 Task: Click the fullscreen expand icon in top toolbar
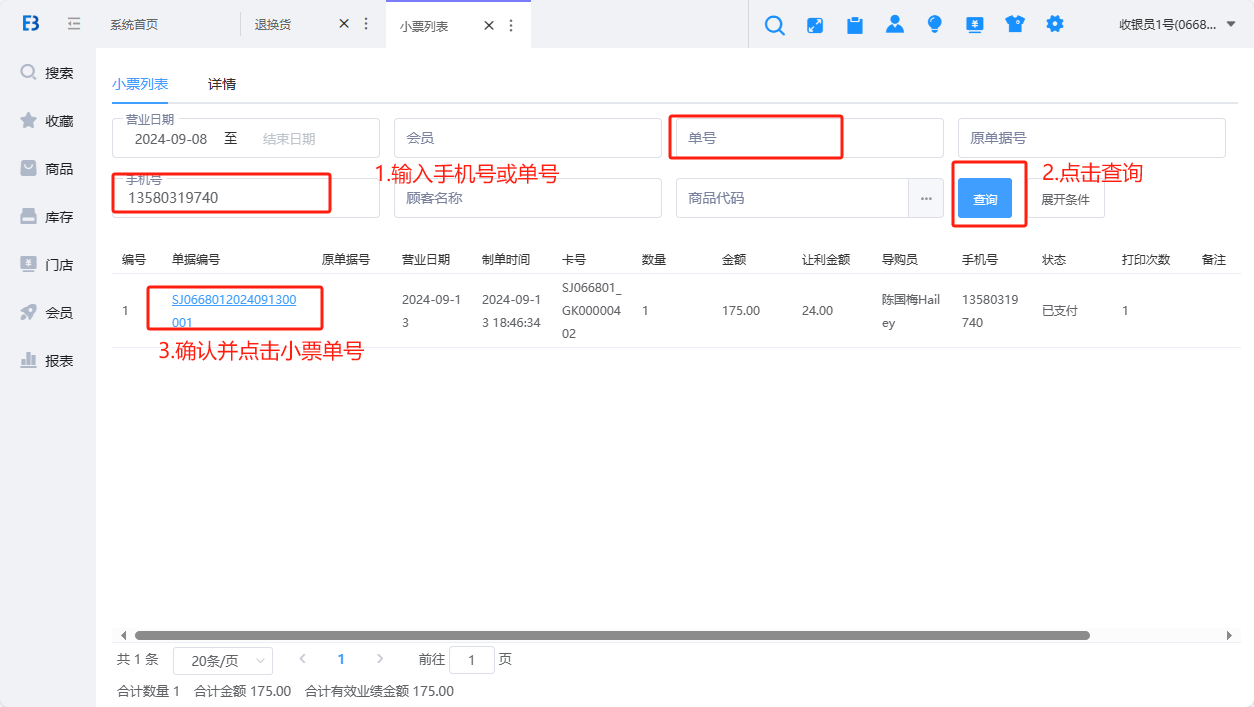pyautogui.click(x=815, y=25)
